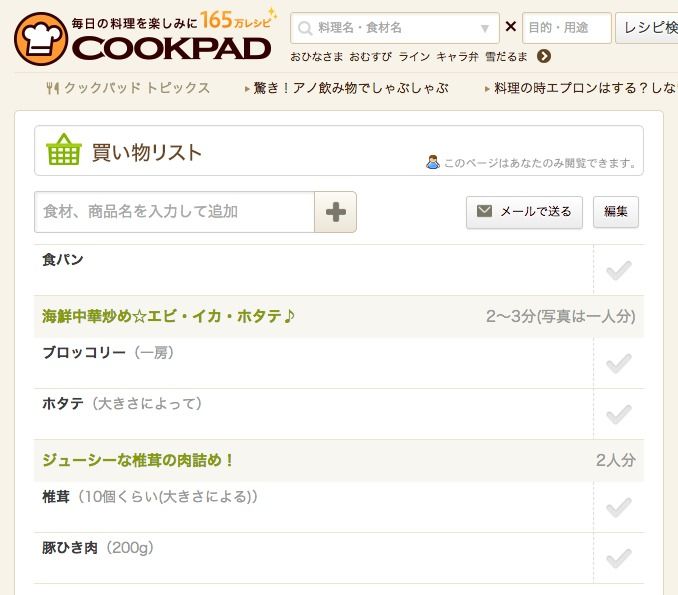The height and width of the screenshot is (595, 678).
Task: Open recipe 海鮮中華炒め☆エビ・イカ・ホタテ♪
Action: [x=169, y=317]
